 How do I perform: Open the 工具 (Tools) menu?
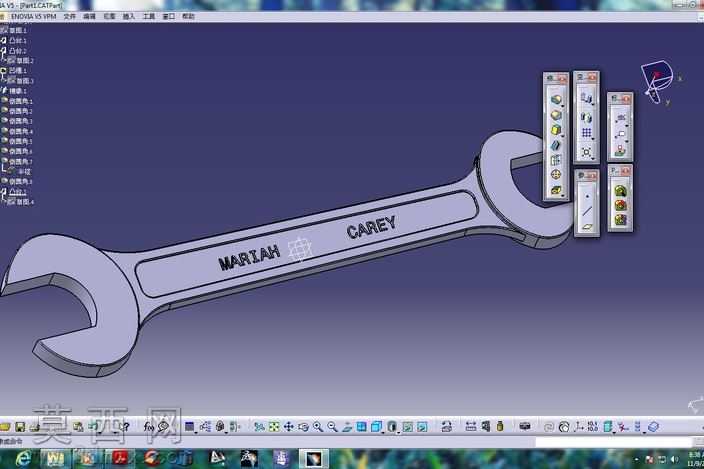coord(149,16)
